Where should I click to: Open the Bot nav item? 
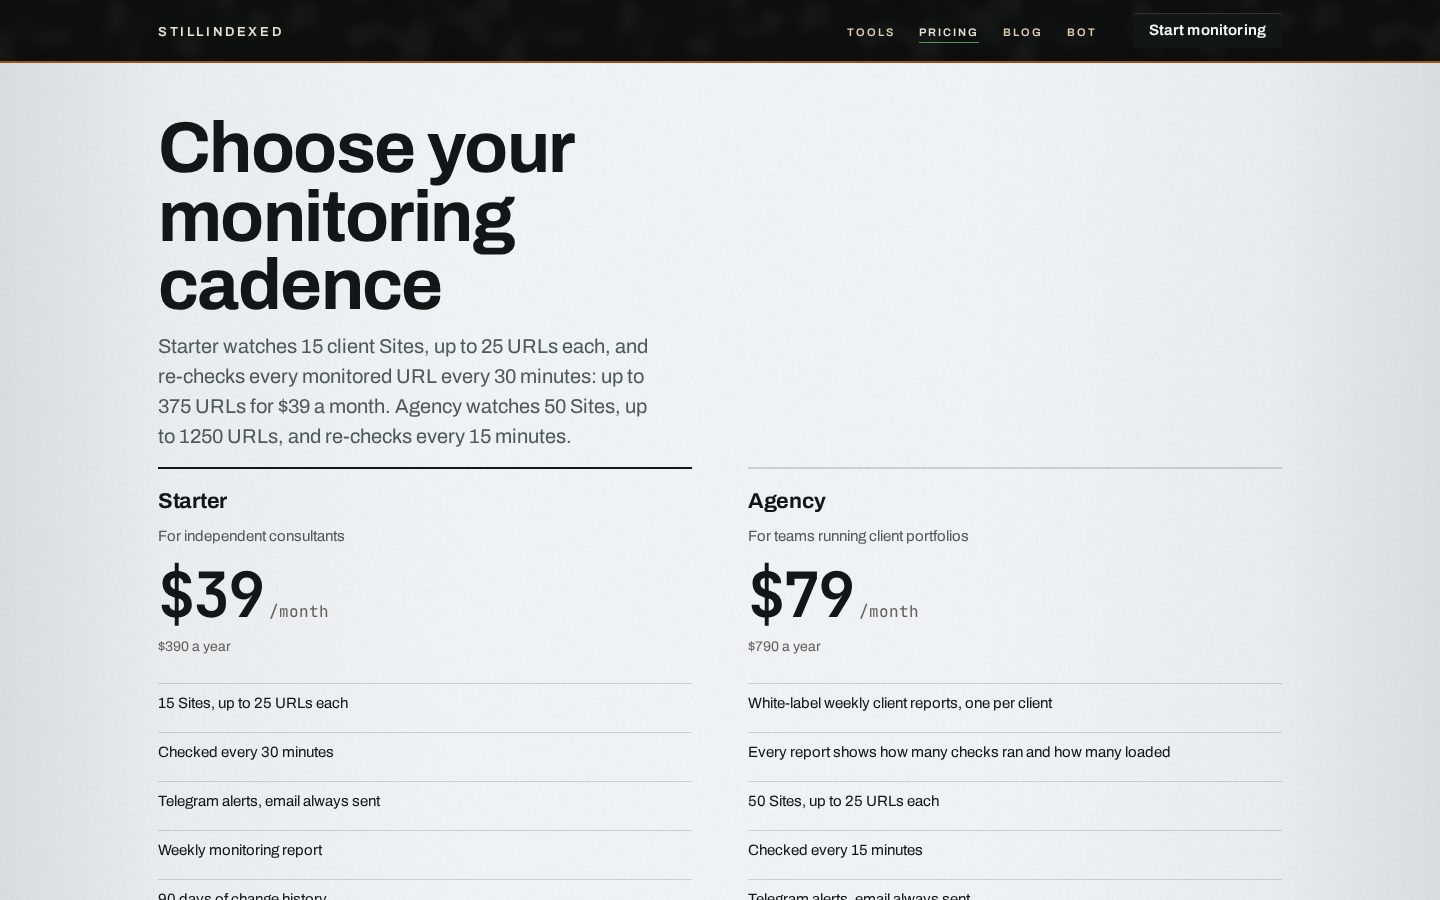pos(1081,32)
